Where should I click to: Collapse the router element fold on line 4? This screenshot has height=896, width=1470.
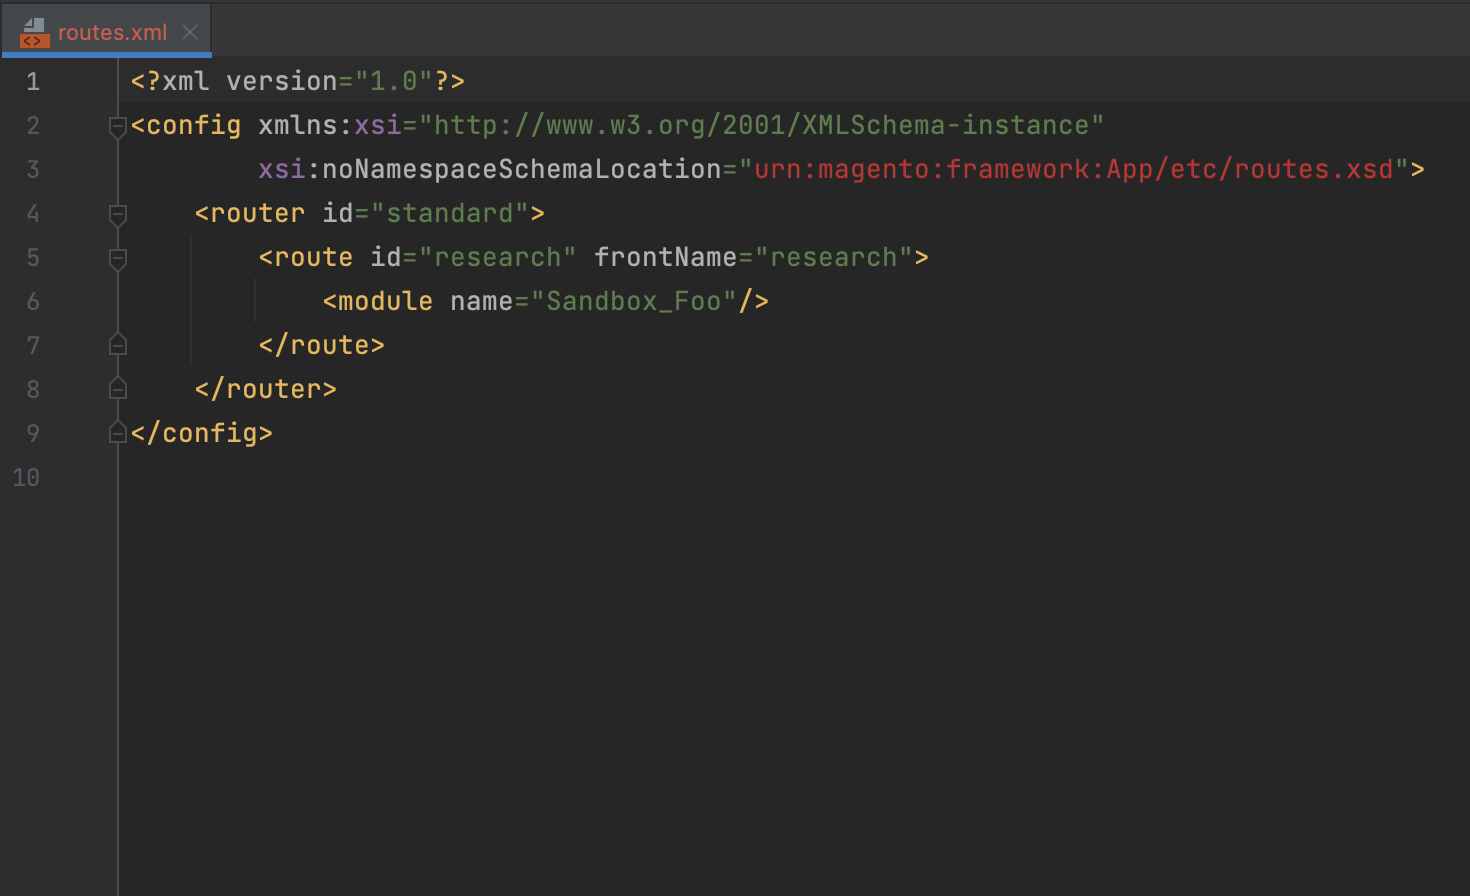pyautogui.click(x=117, y=214)
